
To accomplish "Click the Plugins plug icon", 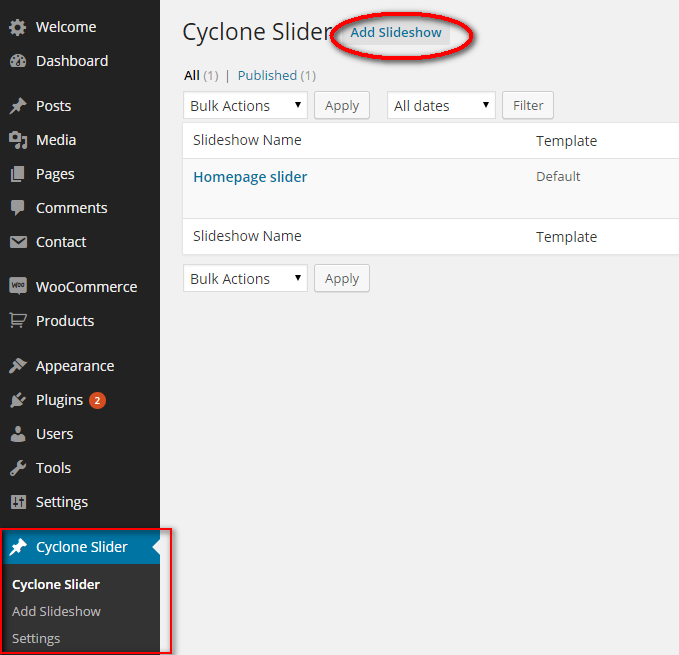I will click(18, 400).
